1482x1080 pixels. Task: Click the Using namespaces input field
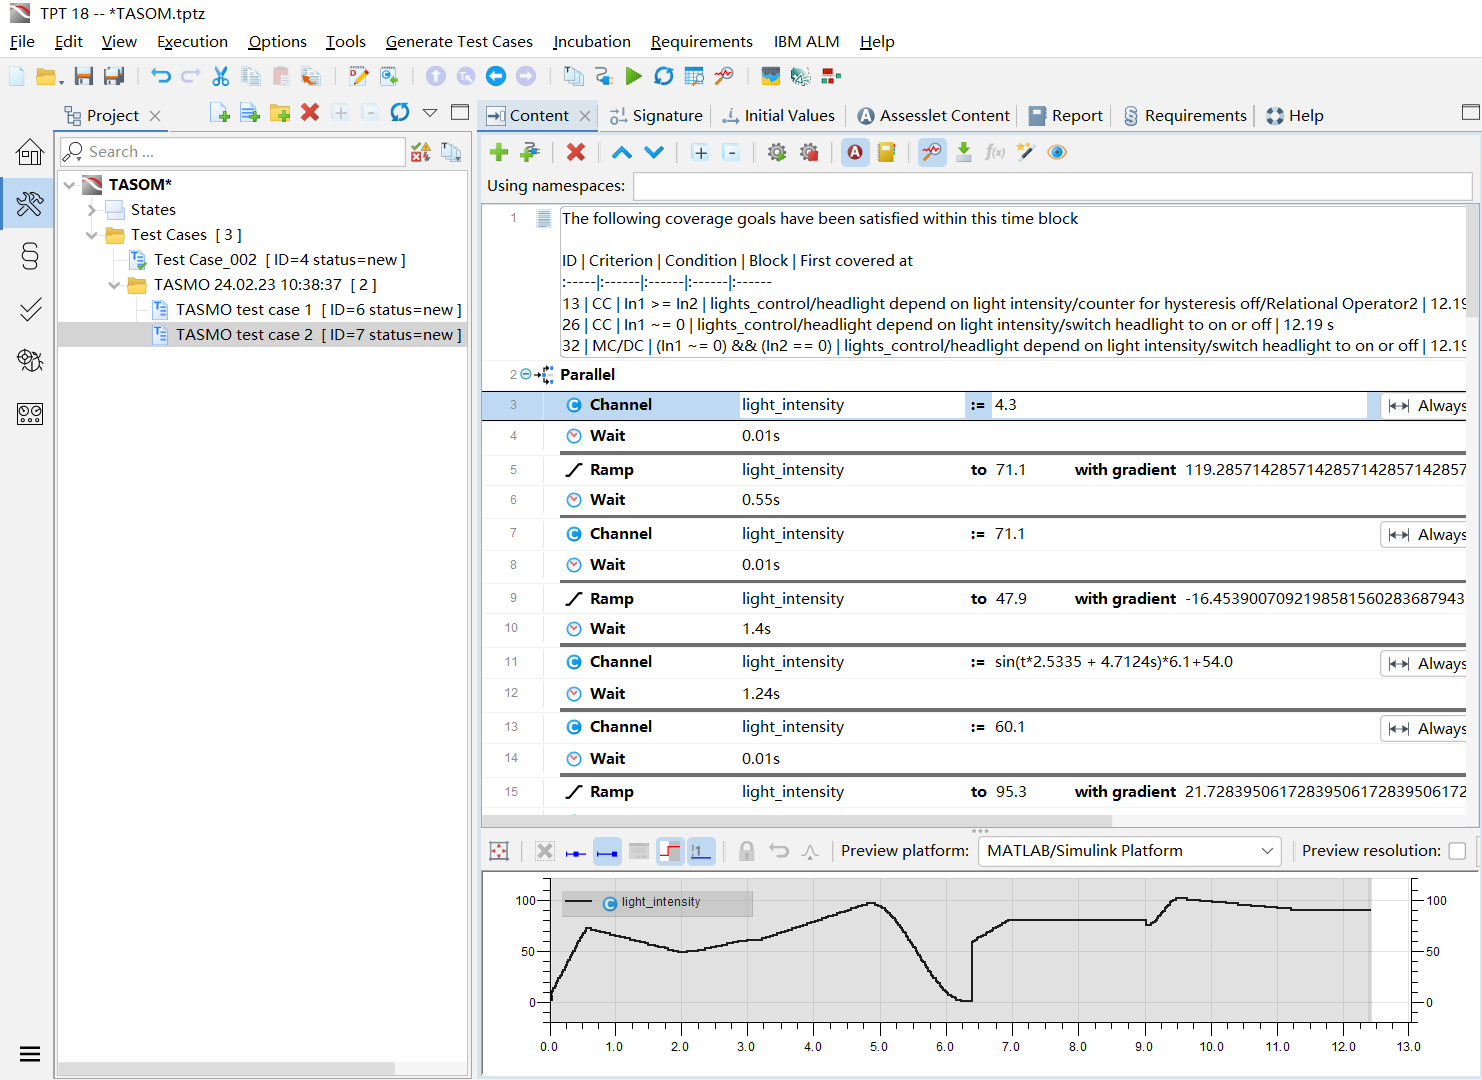[x=1052, y=186]
